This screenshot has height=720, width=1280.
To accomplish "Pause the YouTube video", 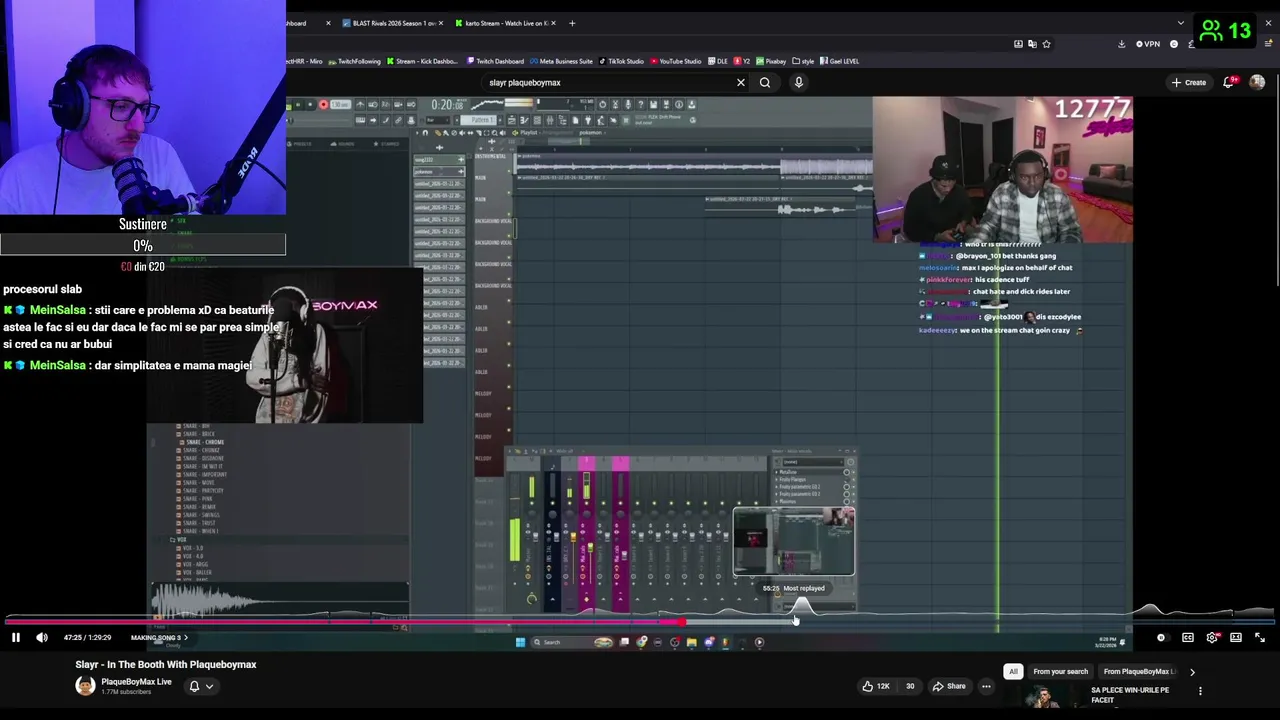I will (x=15, y=638).
